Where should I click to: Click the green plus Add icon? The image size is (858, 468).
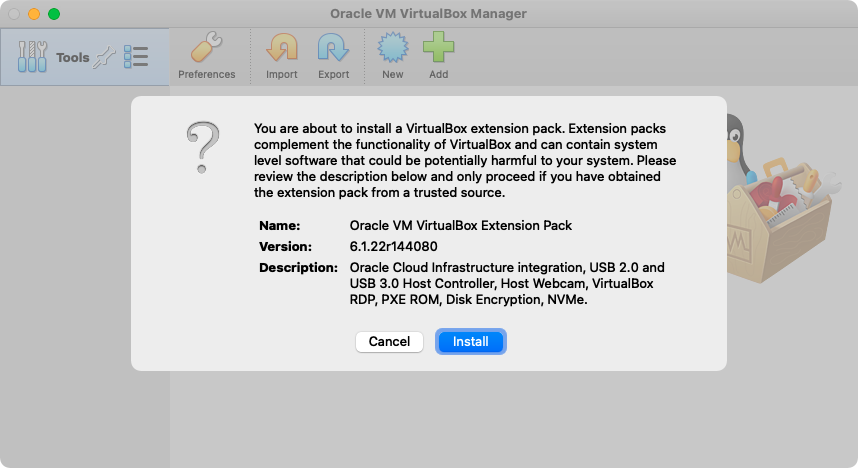(438, 48)
